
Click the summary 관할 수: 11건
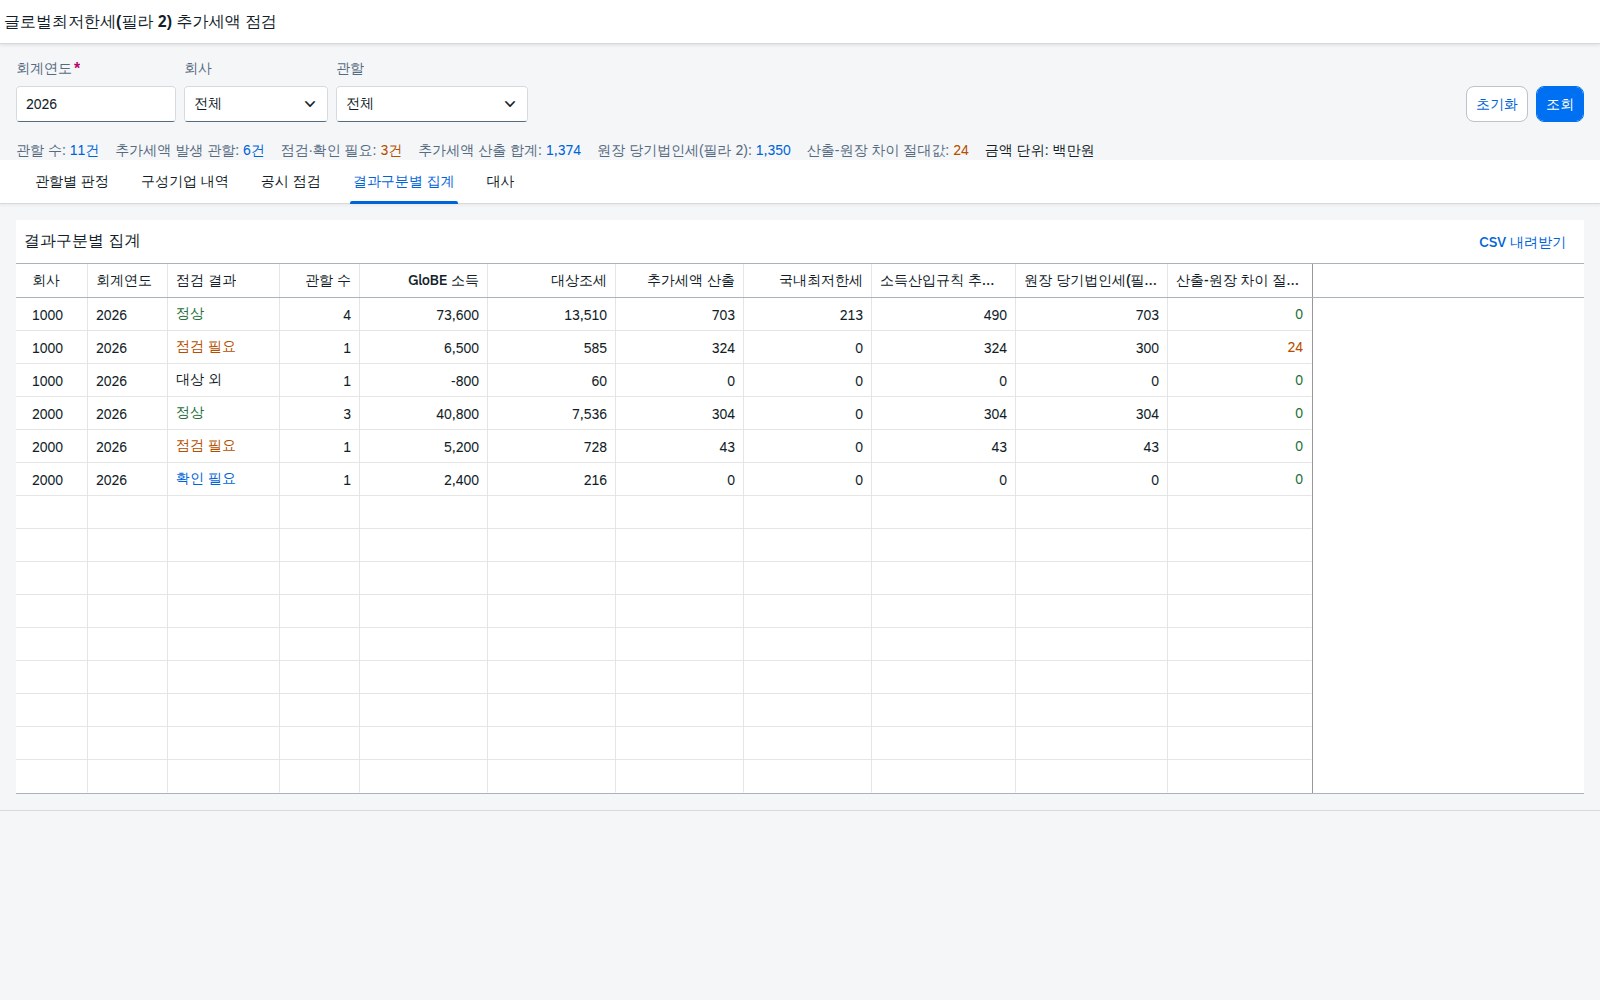point(57,150)
